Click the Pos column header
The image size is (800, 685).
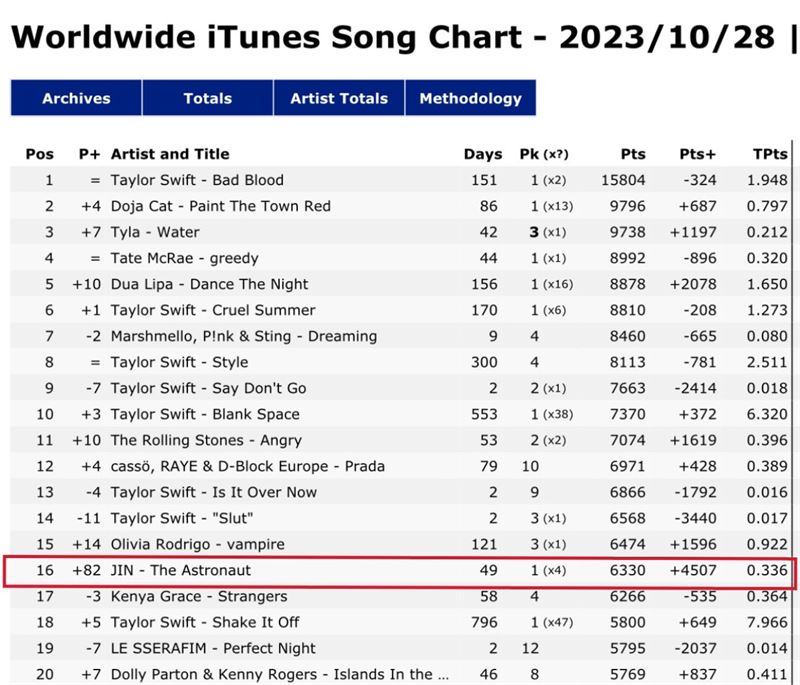pyautogui.click(x=40, y=154)
